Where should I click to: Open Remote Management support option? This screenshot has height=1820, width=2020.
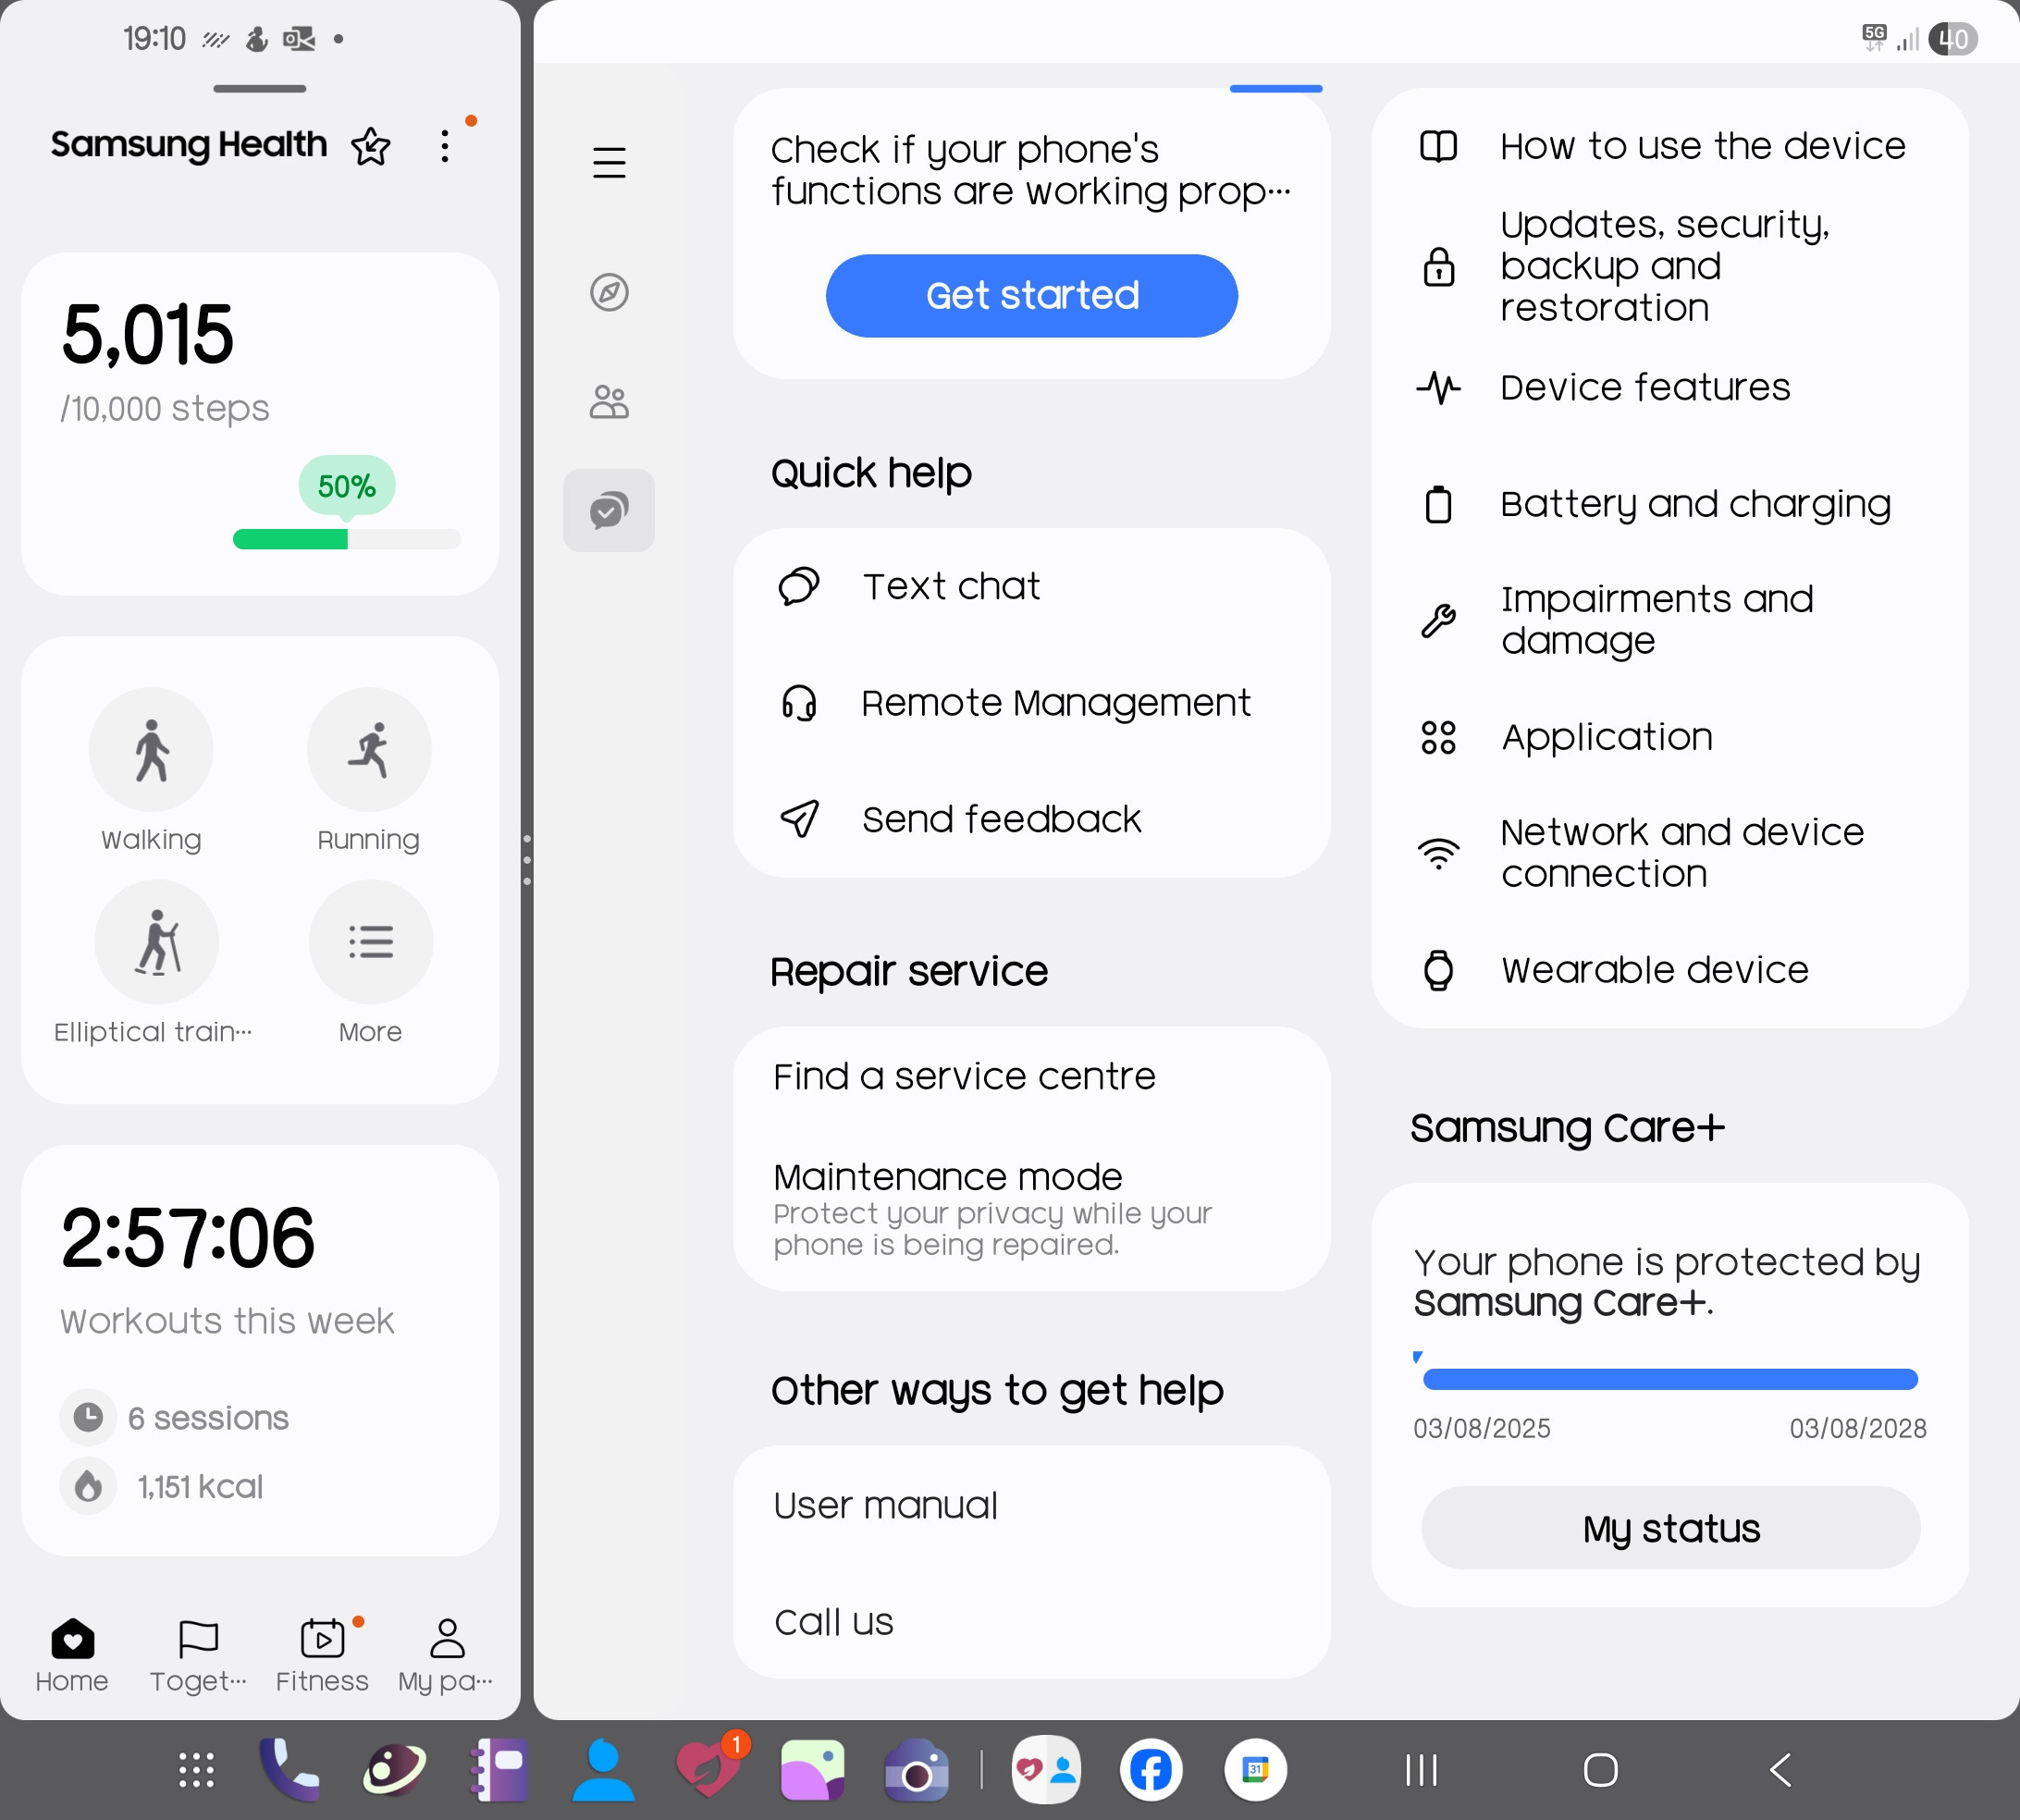(1055, 703)
